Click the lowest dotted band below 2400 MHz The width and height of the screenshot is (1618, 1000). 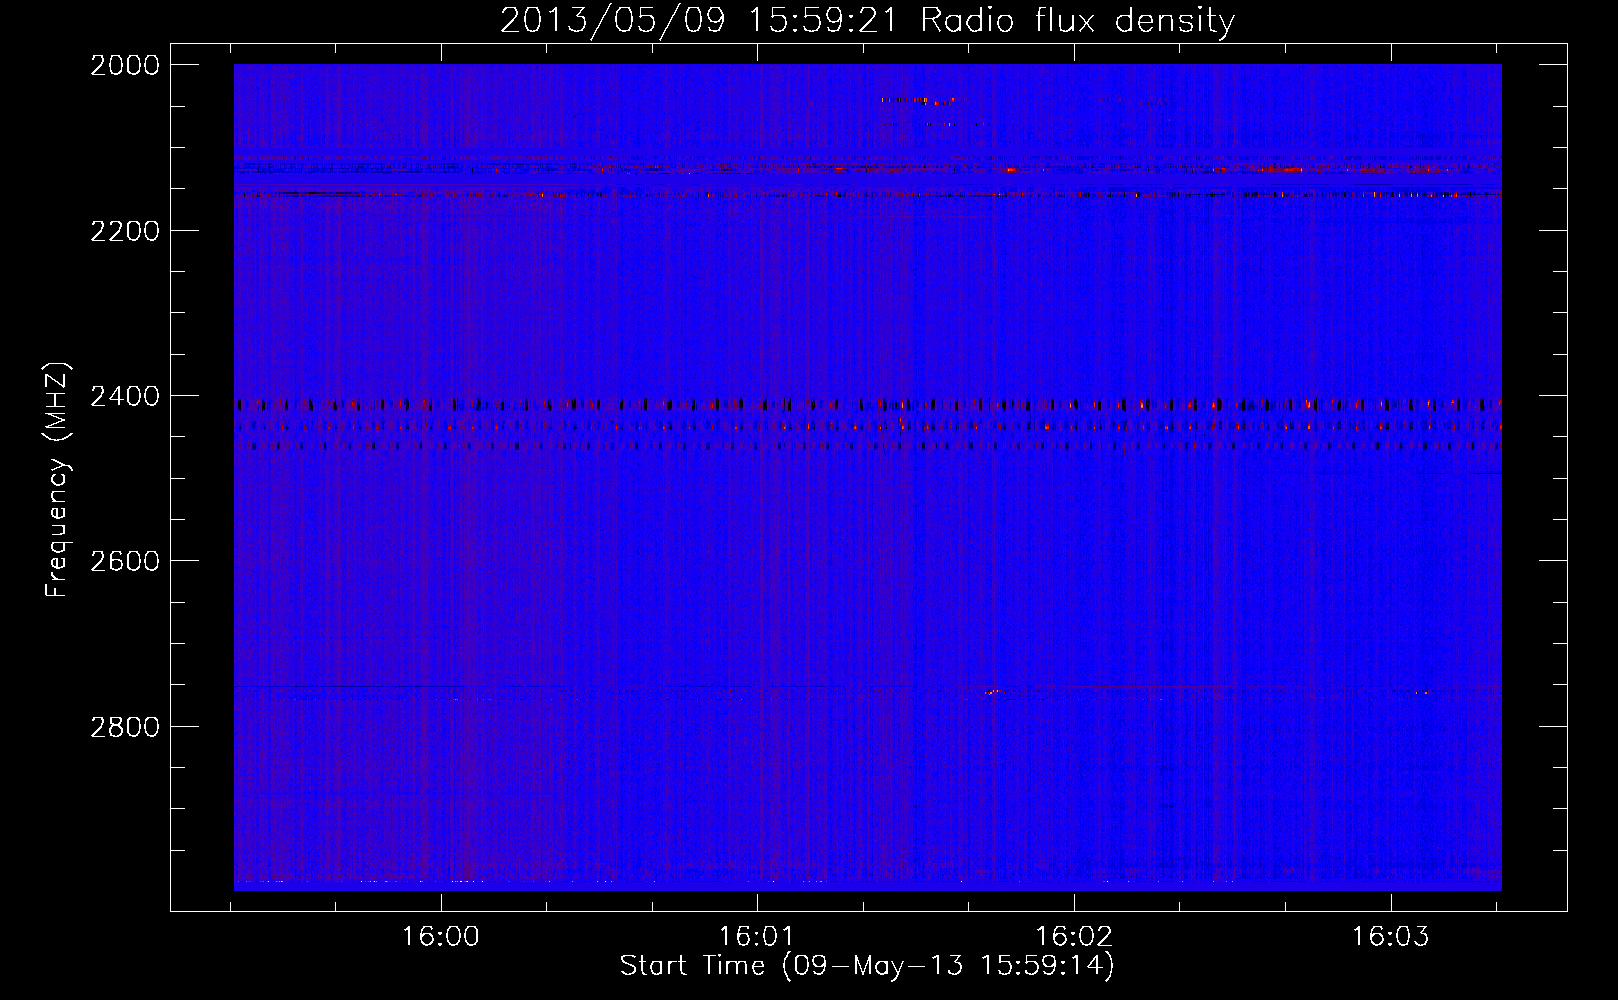(x=866, y=447)
